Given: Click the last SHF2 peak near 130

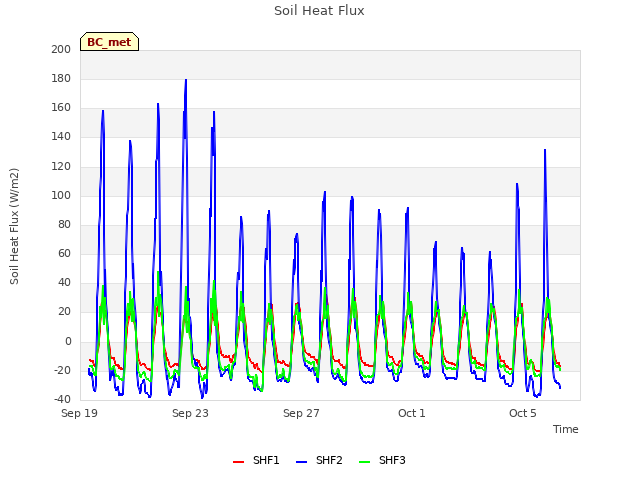Looking at the screenshot, I should (x=545, y=150).
